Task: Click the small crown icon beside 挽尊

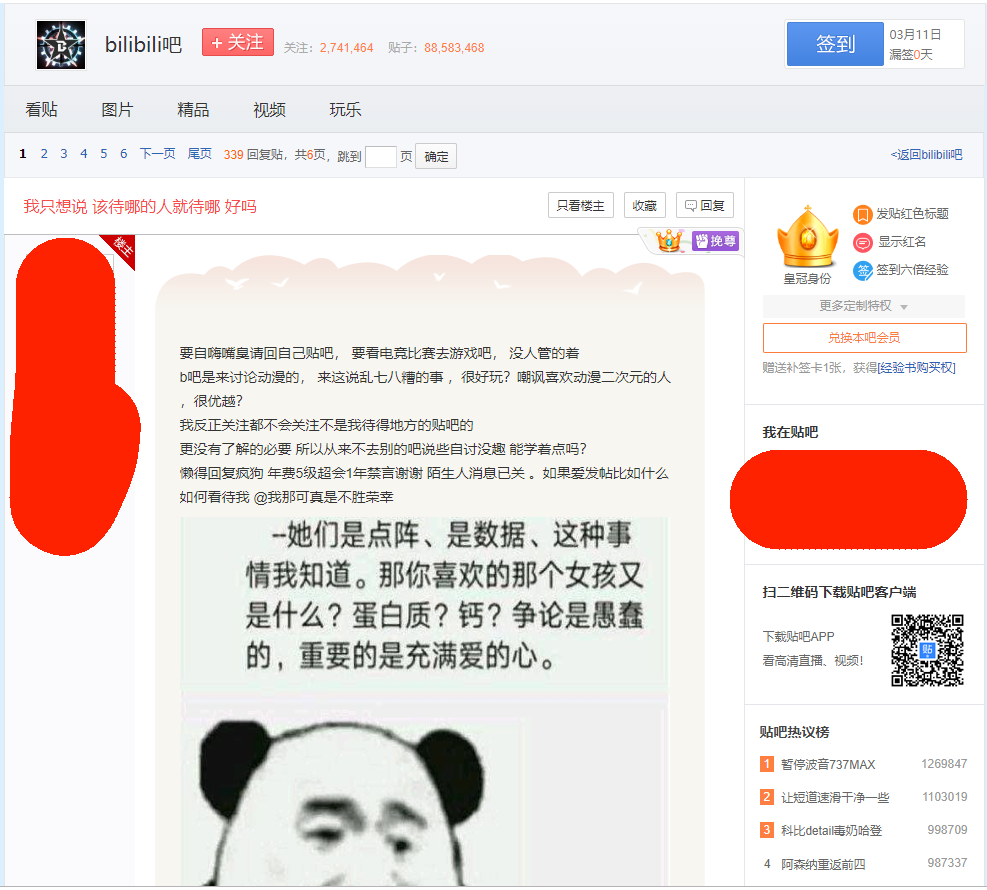Action: pyautogui.click(x=669, y=241)
